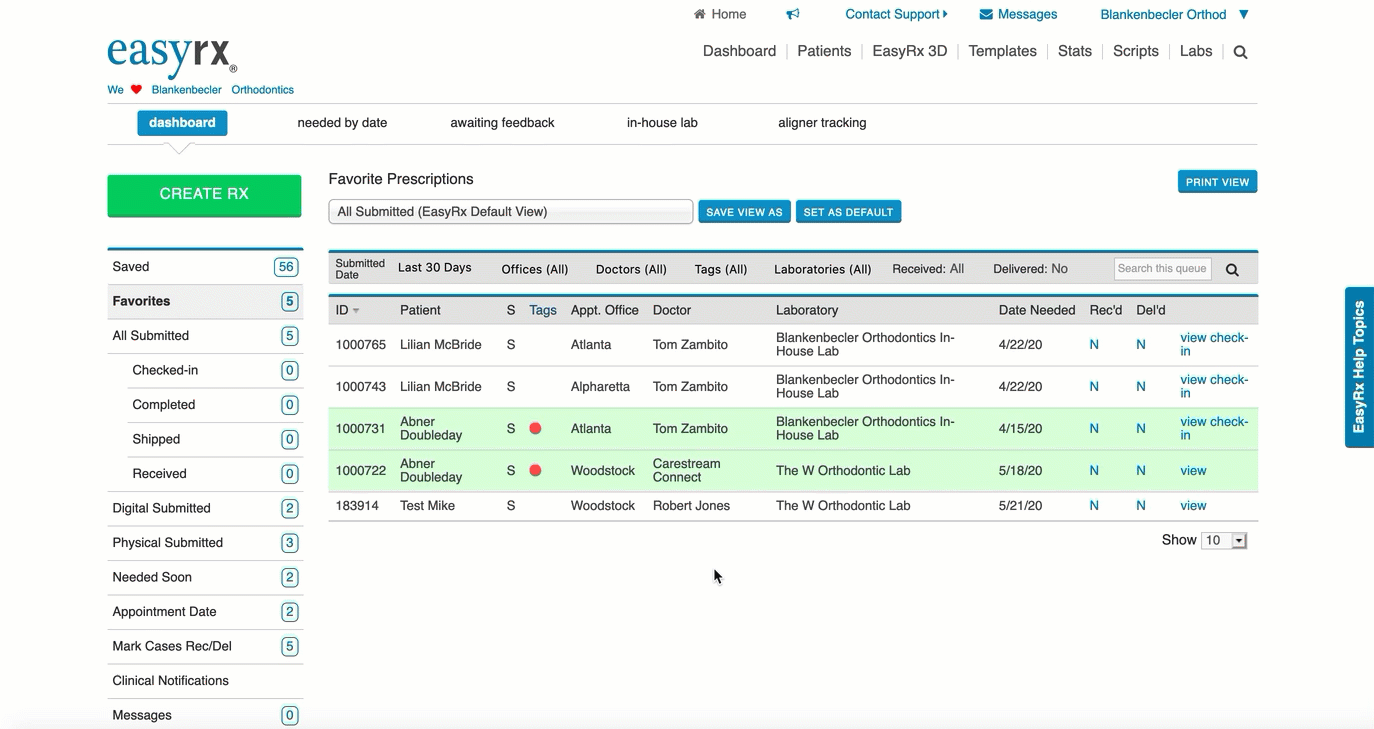Viewport: 1374px width, 729px height.
Task: Open view link for Rx 1000722
Action: pyautogui.click(x=1193, y=470)
